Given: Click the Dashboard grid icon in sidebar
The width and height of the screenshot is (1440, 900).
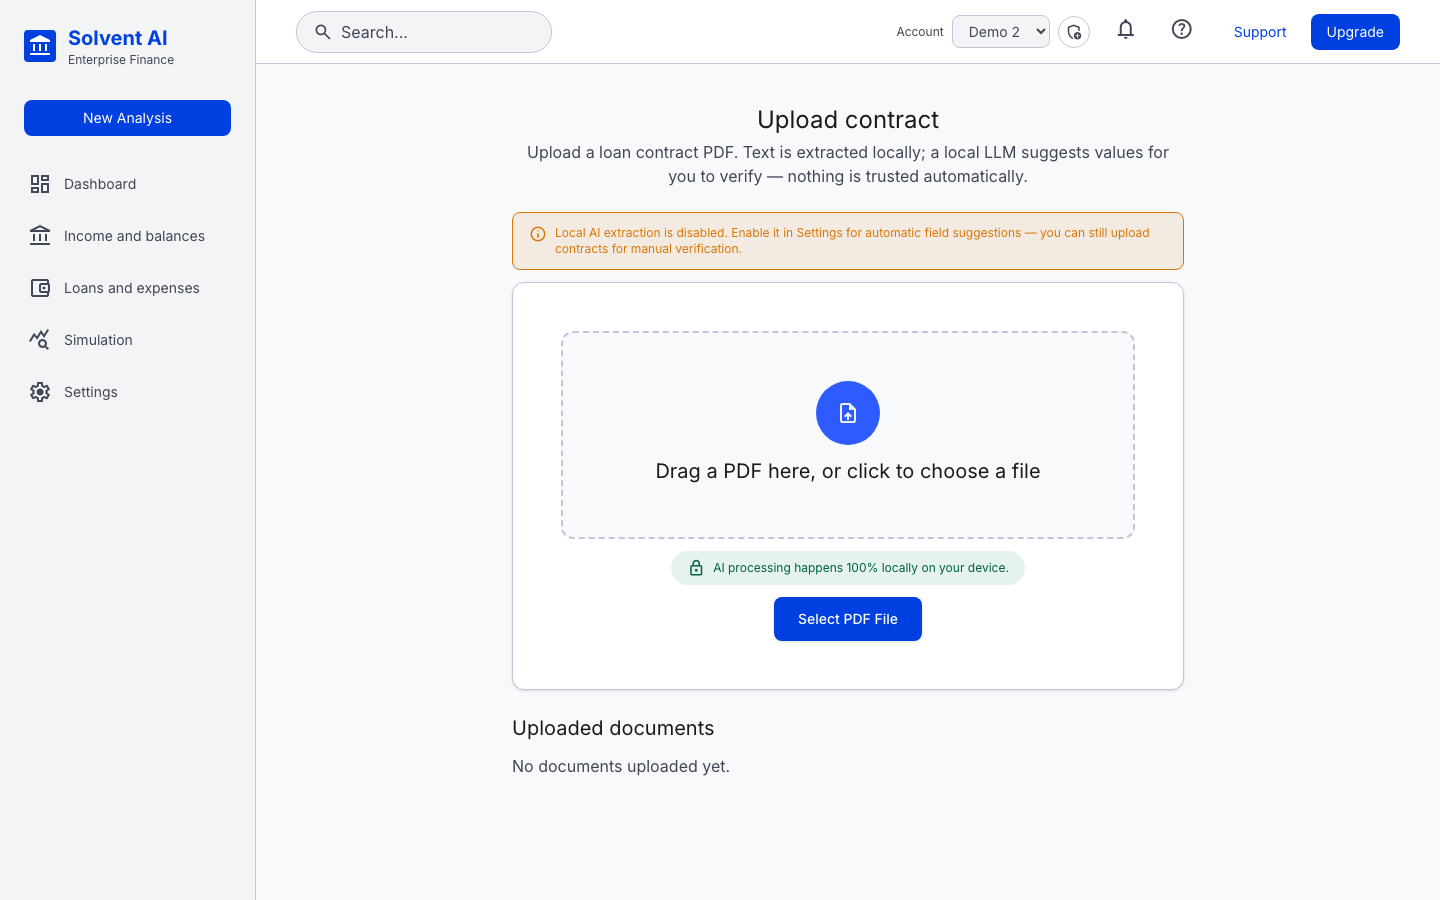Looking at the screenshot, I should [40, 184].
